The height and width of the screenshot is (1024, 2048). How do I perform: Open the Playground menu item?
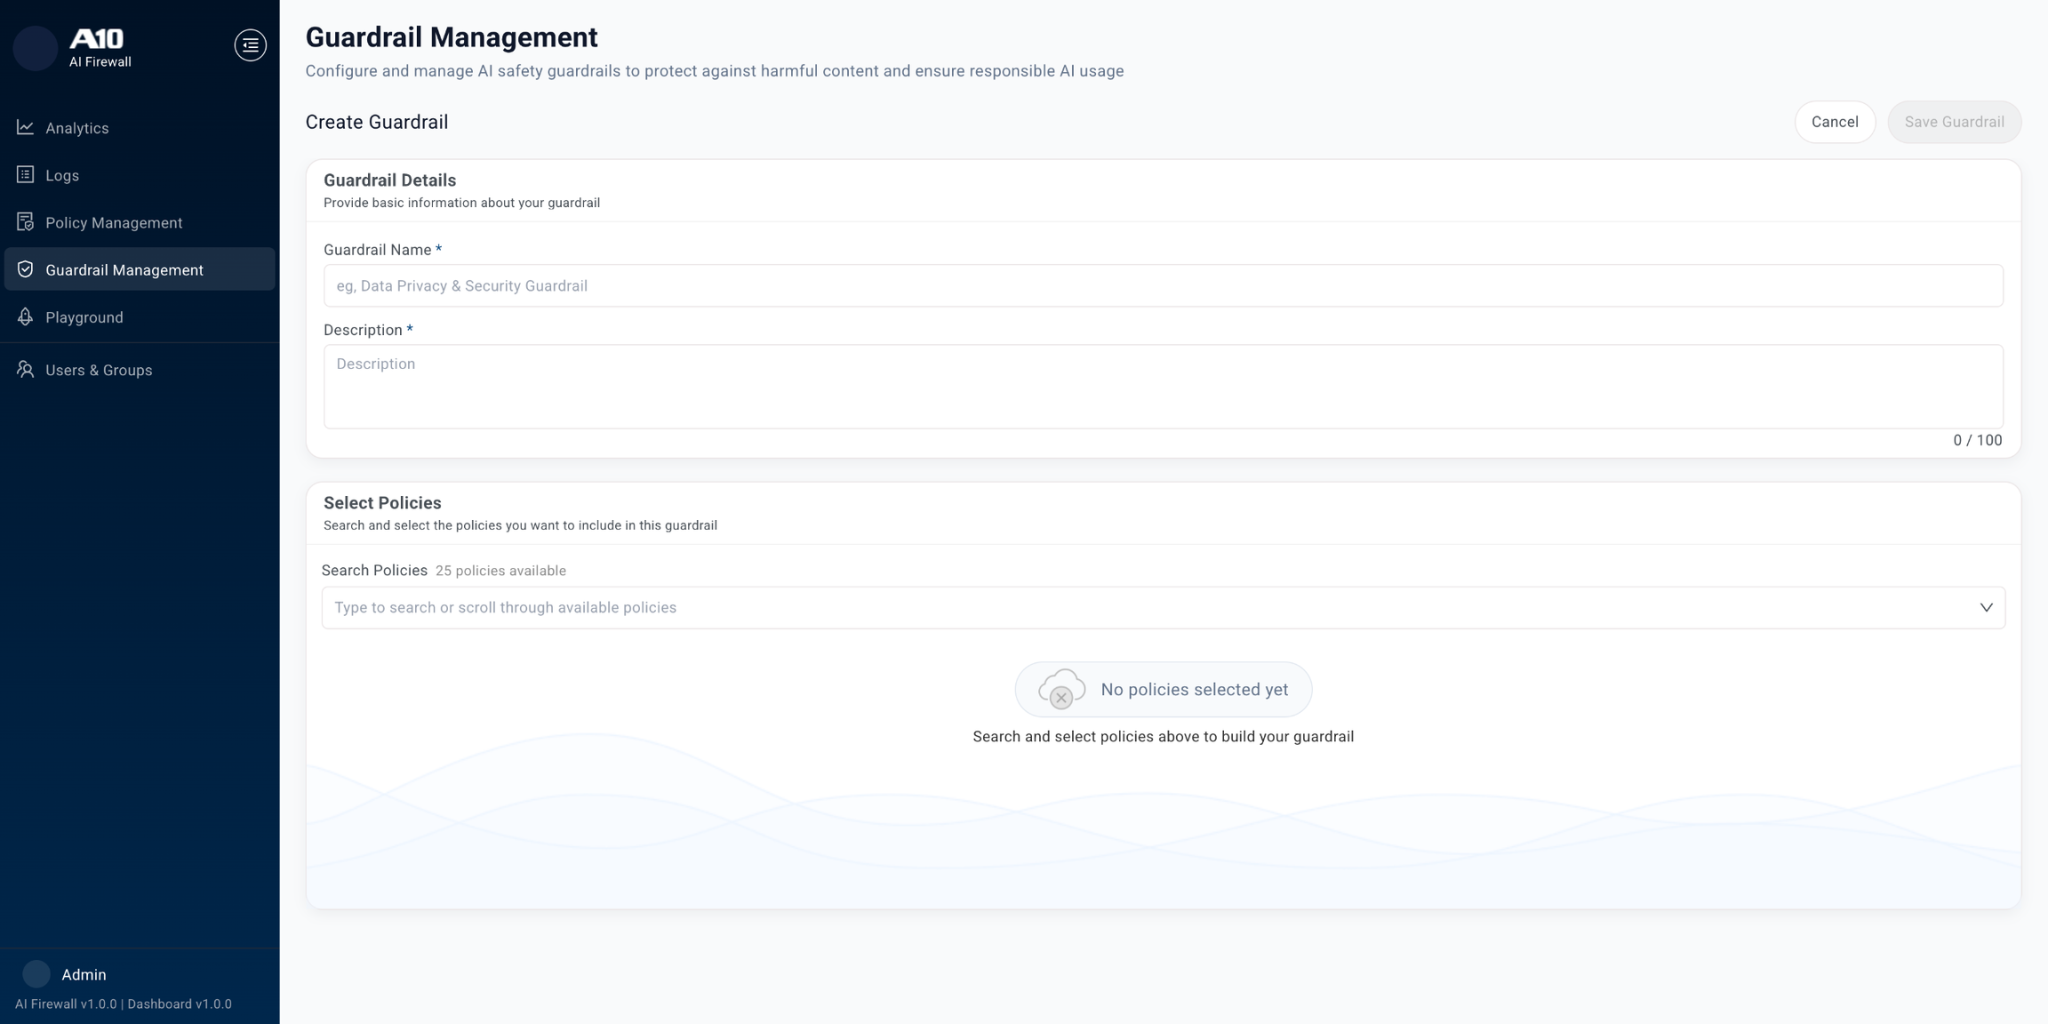(x=84, y=317)
